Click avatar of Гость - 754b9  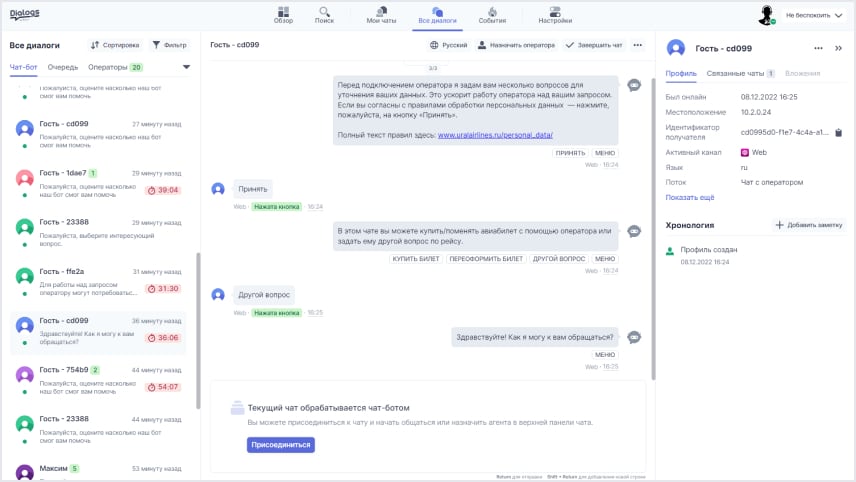tap(25, 375)
